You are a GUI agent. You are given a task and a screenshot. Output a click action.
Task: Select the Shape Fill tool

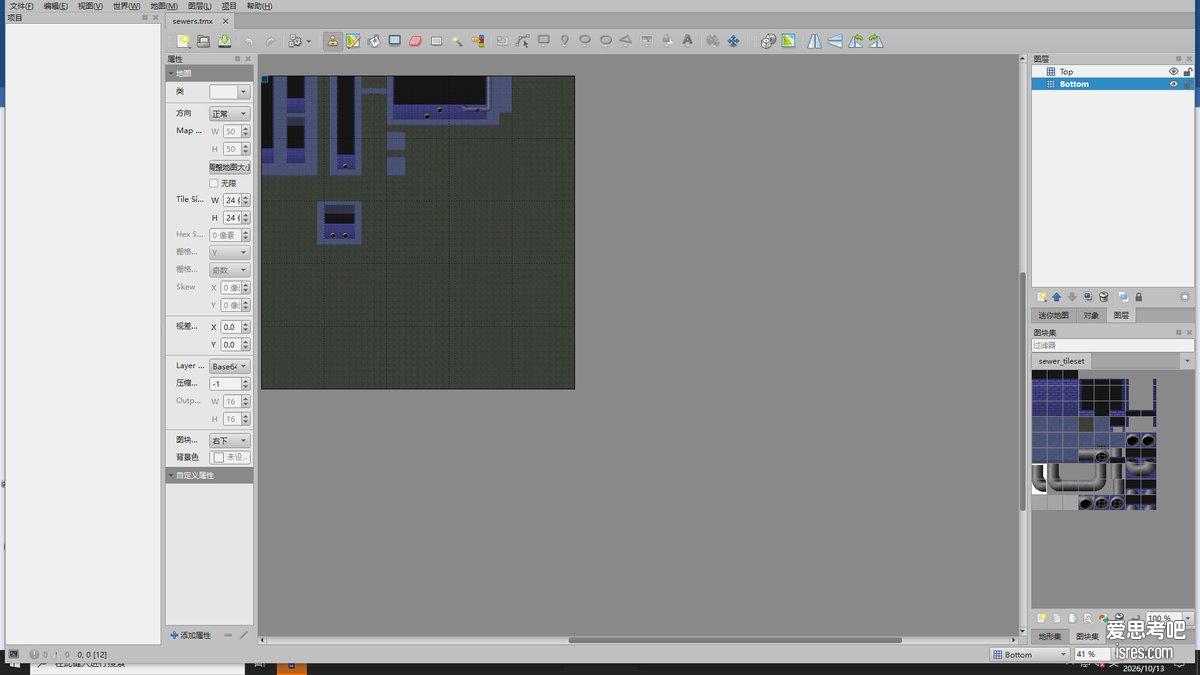(x=395, y=41)
